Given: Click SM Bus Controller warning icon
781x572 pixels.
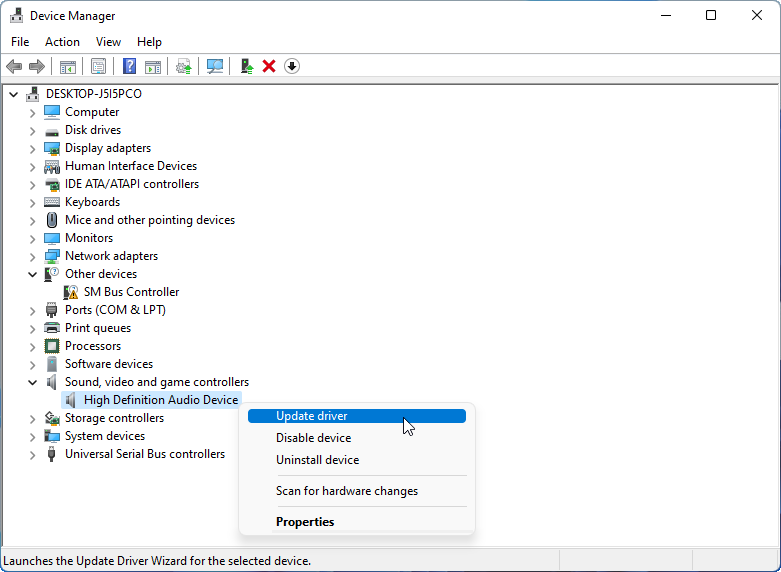Looking at the screenshot, I should (71, 292).
